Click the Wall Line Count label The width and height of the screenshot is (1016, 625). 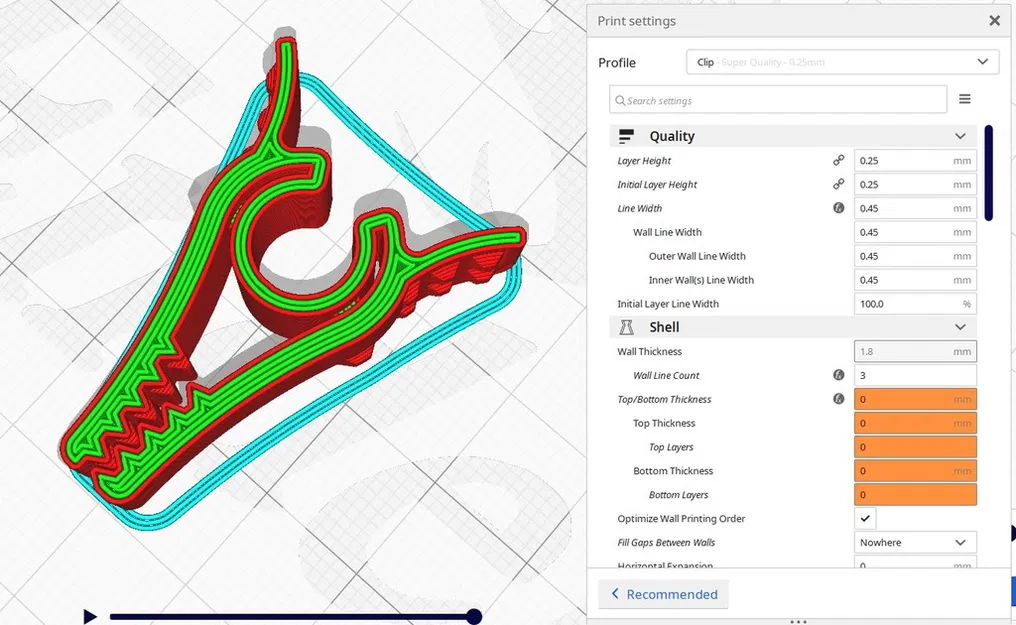666,376
